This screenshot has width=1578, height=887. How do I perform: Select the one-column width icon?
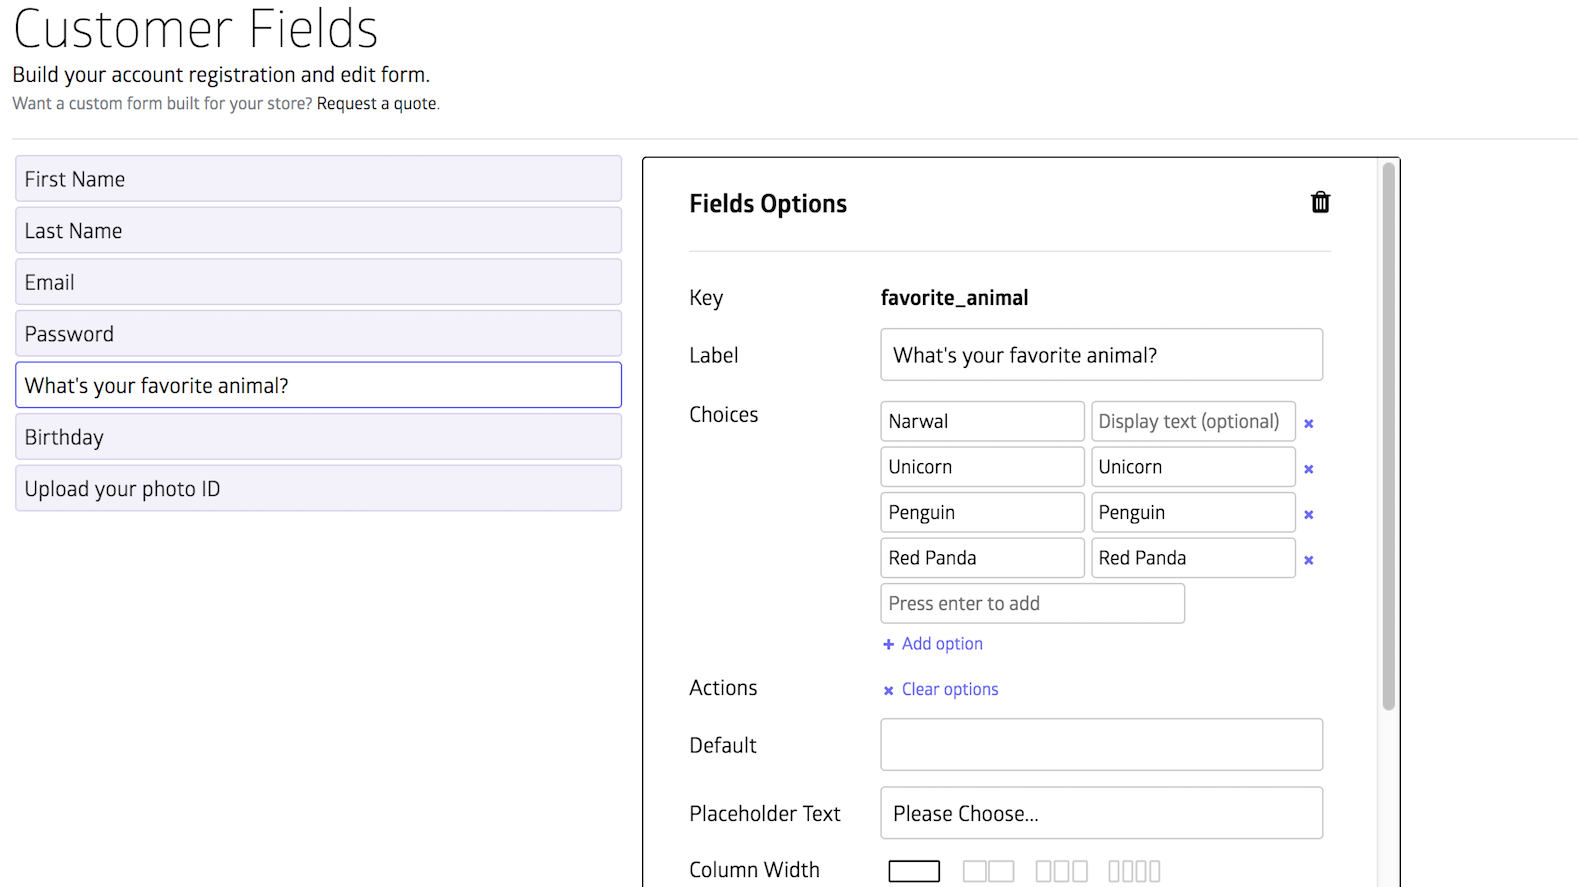[914, 871]
